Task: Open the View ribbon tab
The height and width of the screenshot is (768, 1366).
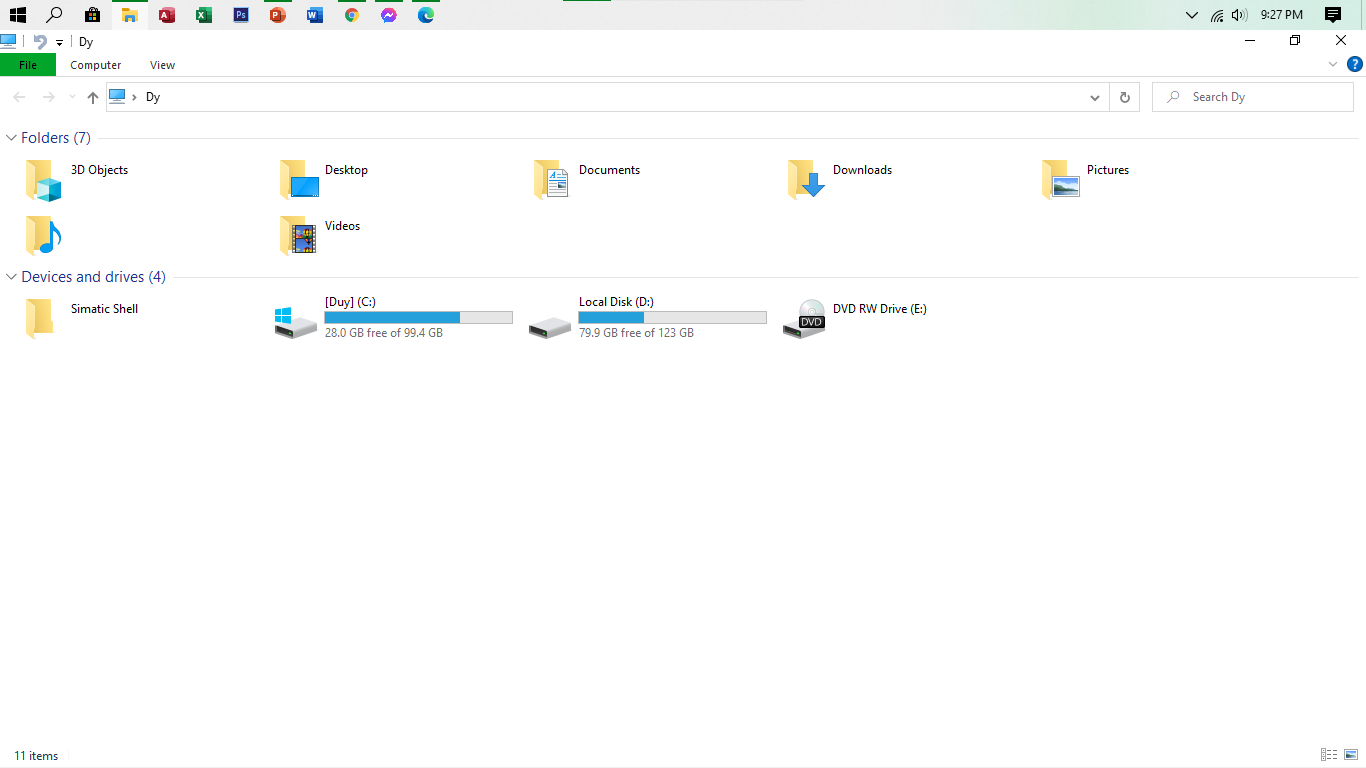Action: click(162, 64)
